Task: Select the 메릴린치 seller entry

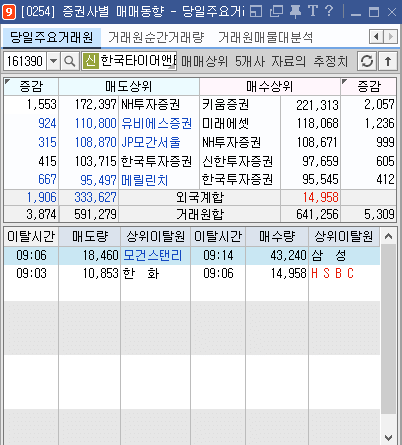Action: pyautogui.click(x=144, y=180)
